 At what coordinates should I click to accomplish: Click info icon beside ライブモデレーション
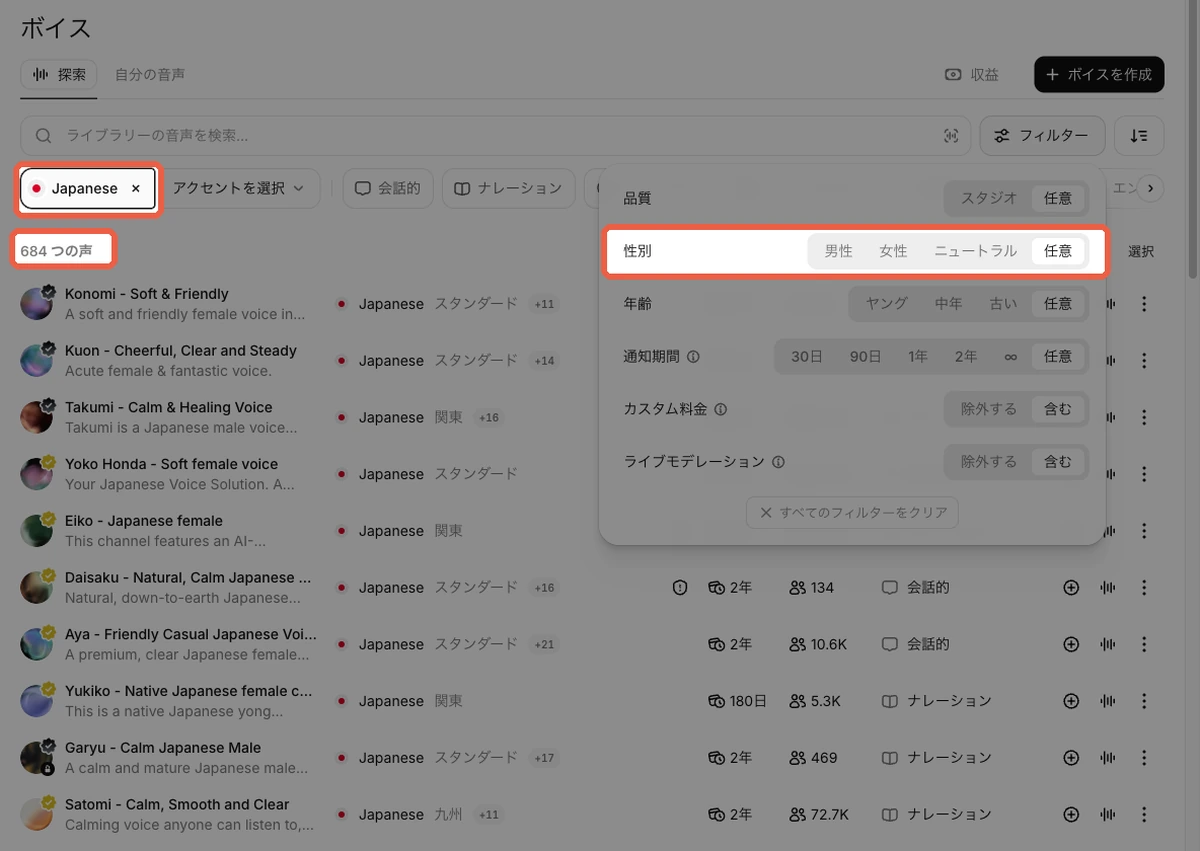point(778,462)
